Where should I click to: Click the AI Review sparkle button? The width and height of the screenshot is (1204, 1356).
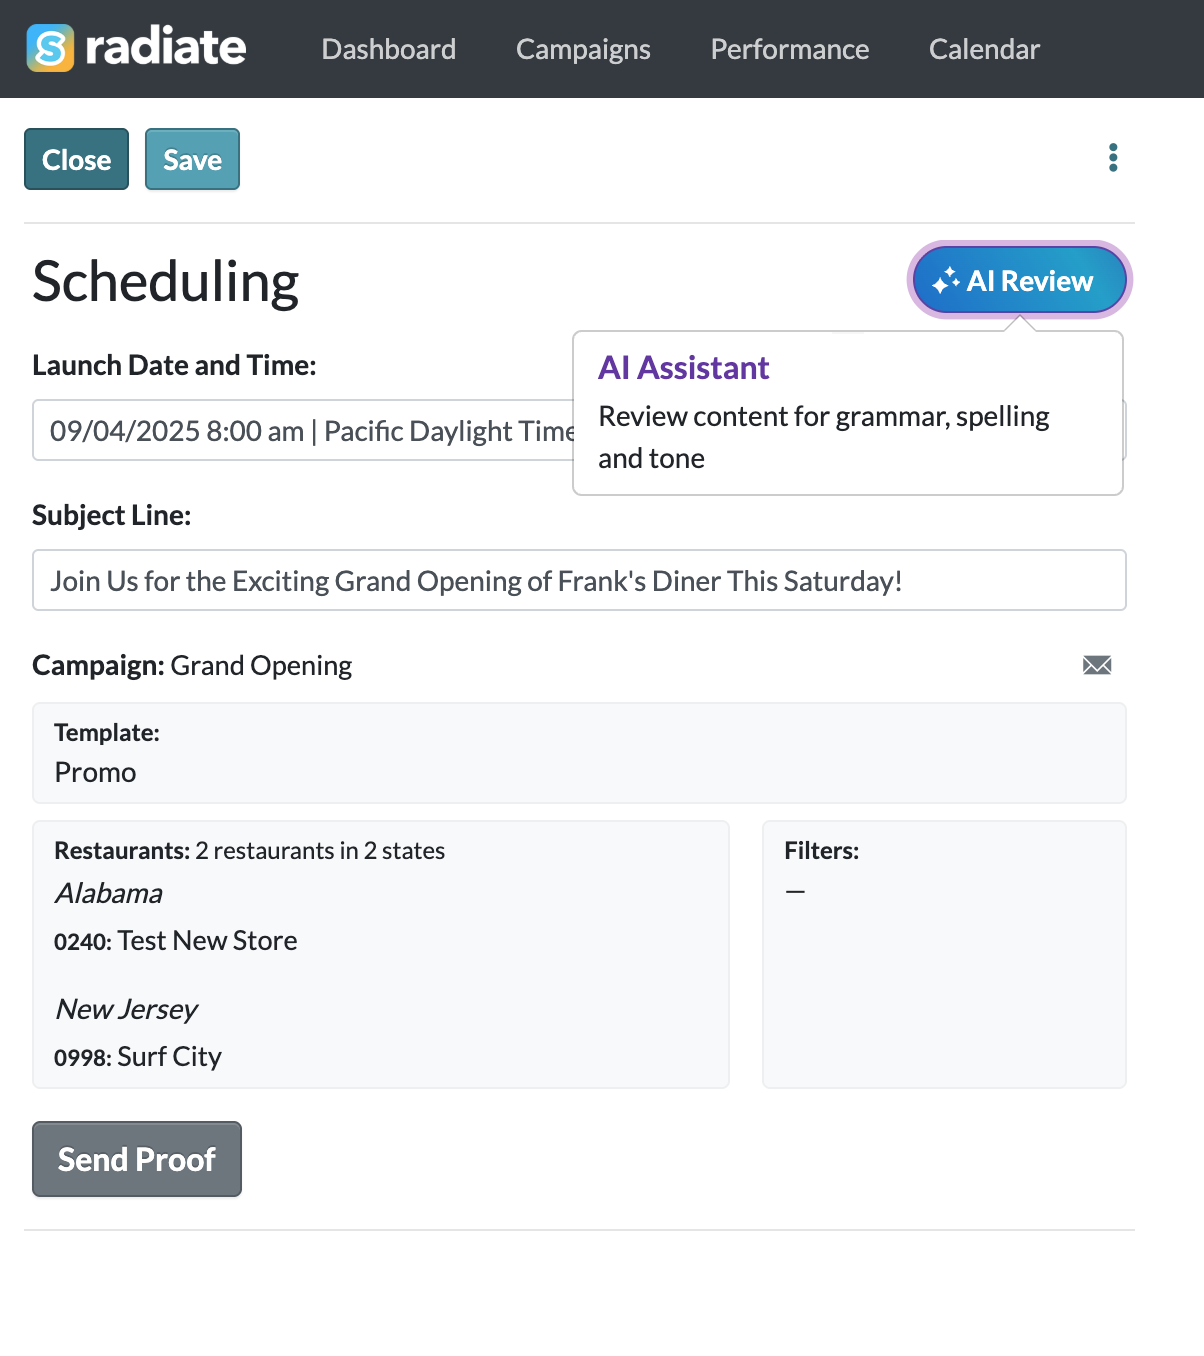coord(1018,281)
